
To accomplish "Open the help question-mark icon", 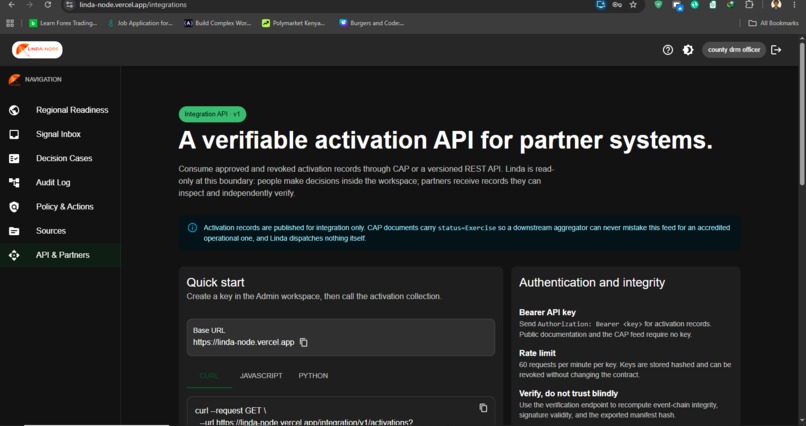I will (x=668, y=50).
